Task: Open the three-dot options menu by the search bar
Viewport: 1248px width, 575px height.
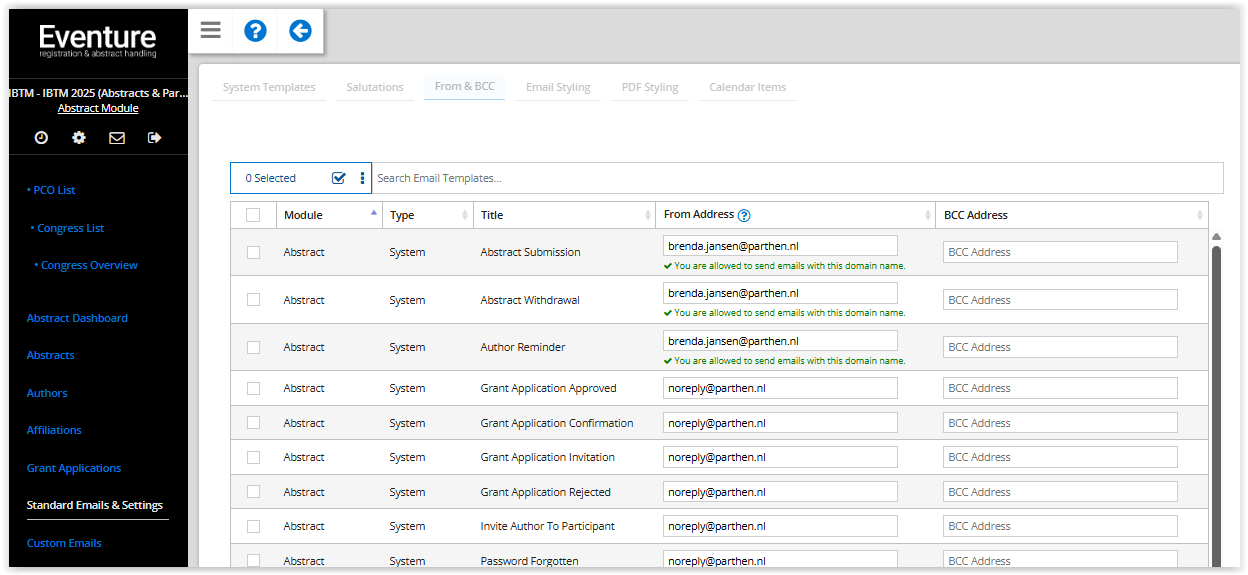Action: click(362, 178)
